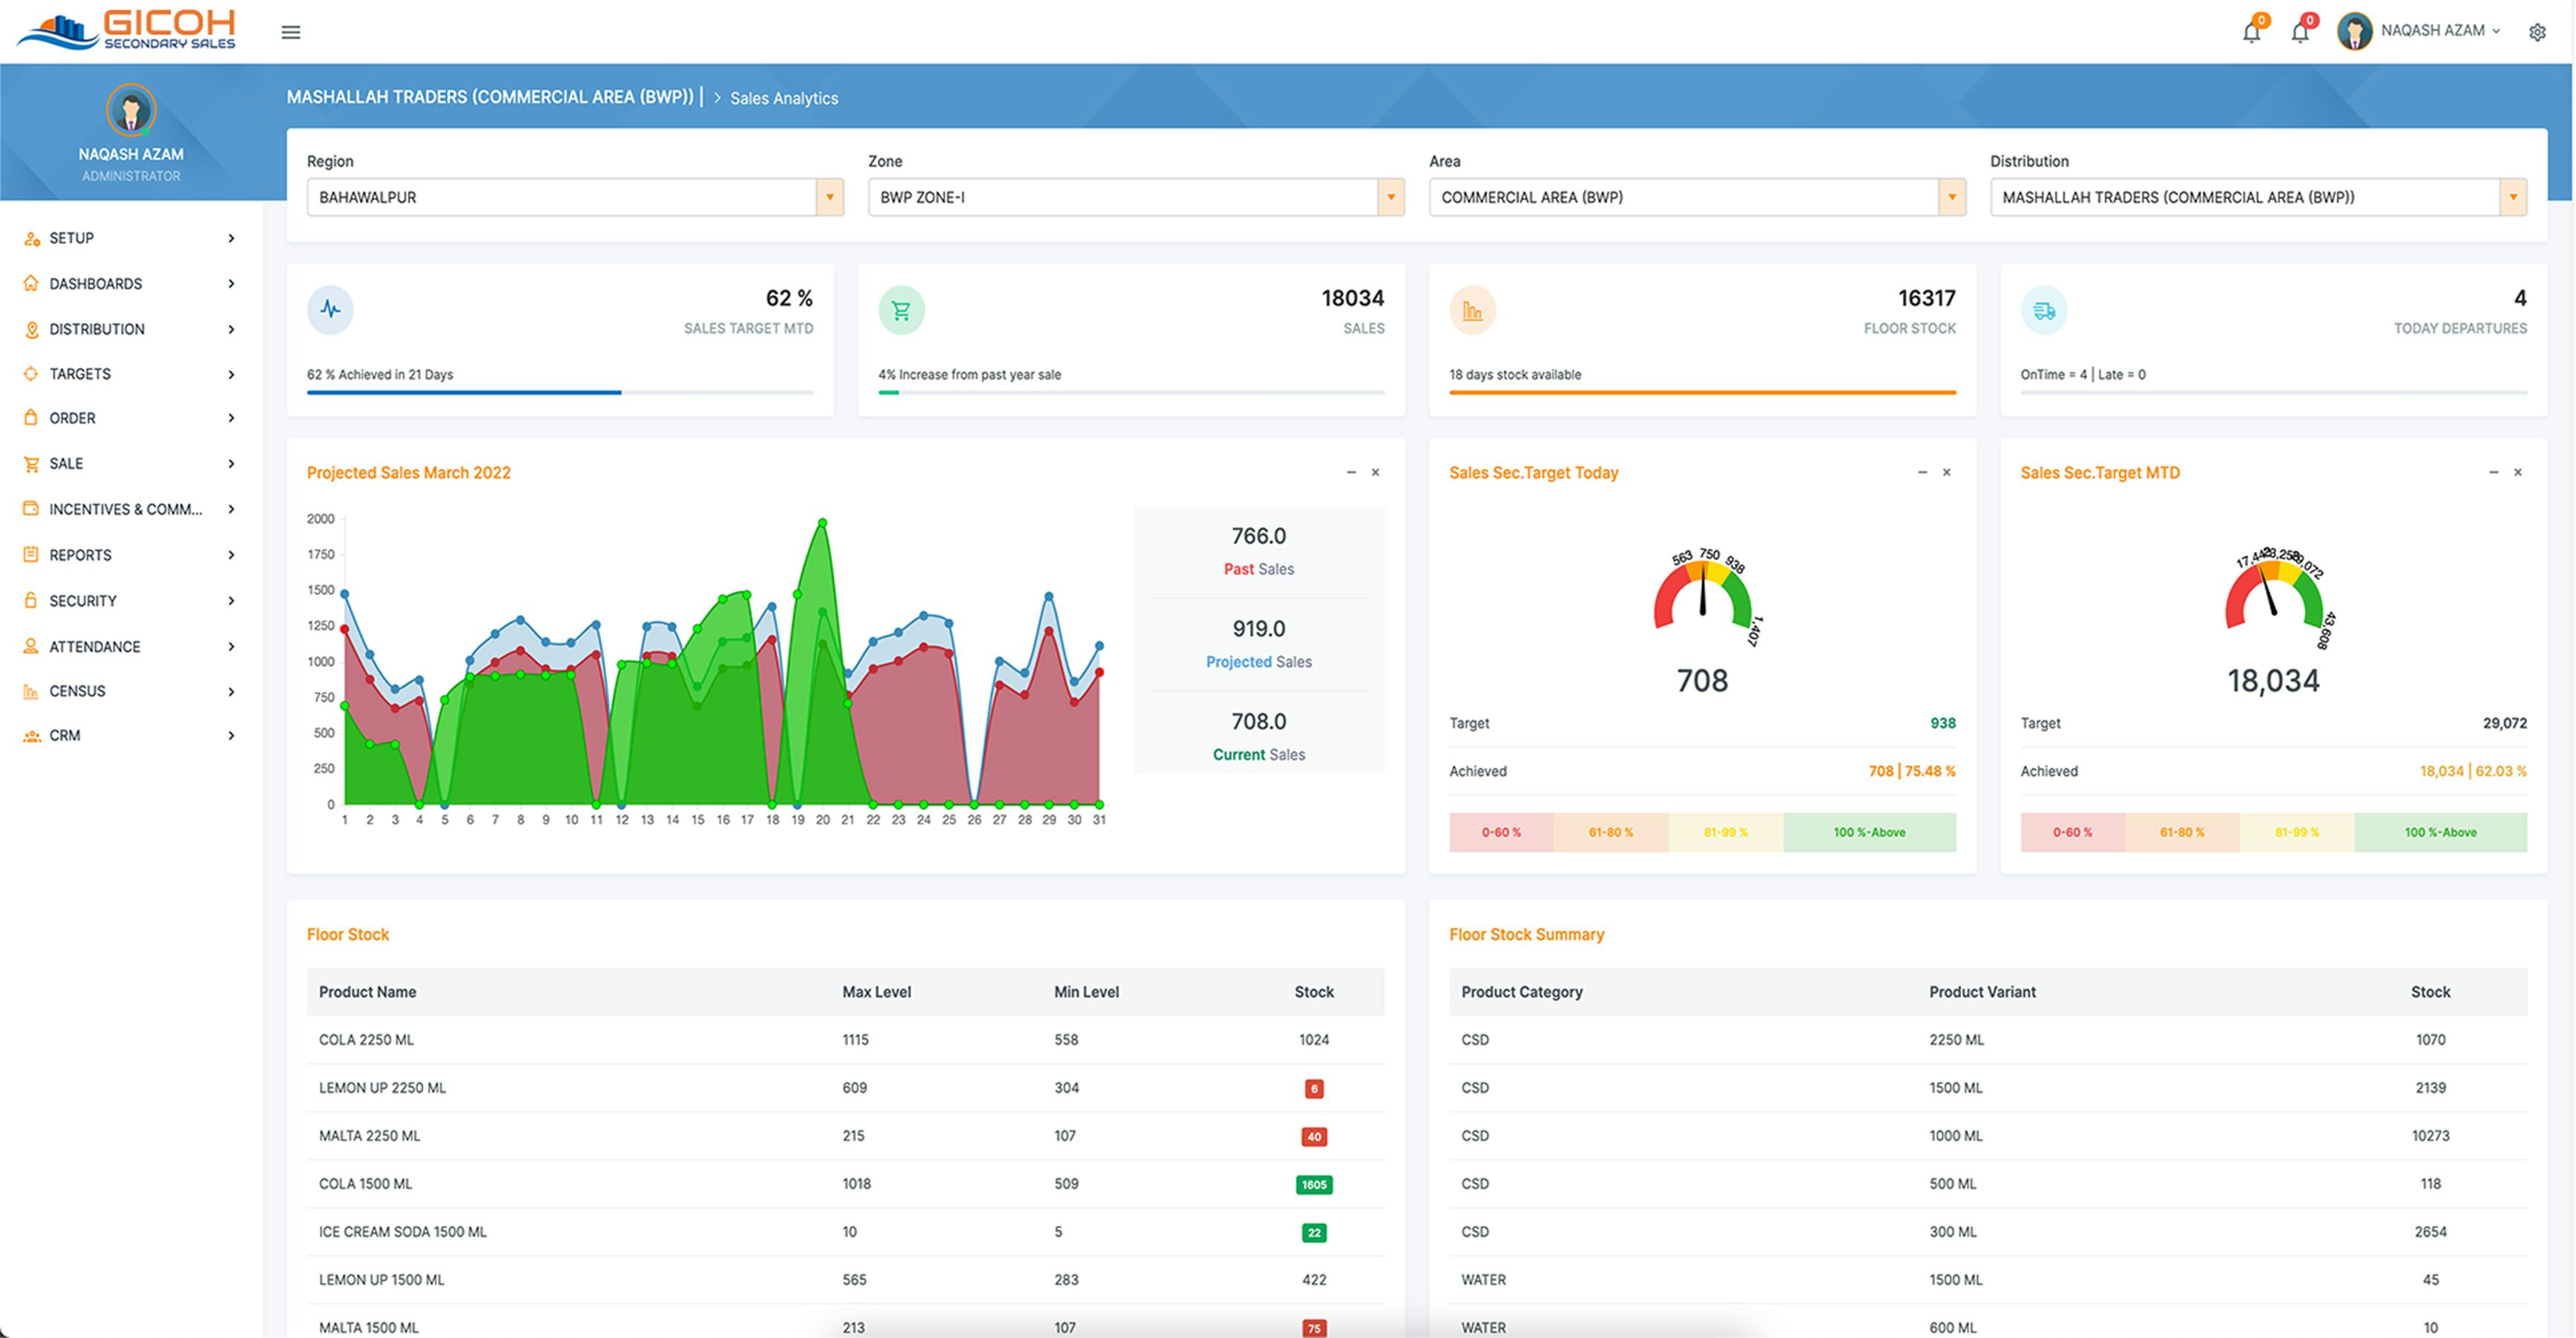Click the Order cart icon in sidebar
The image size is (2576, 1338).
click(30, 418)
